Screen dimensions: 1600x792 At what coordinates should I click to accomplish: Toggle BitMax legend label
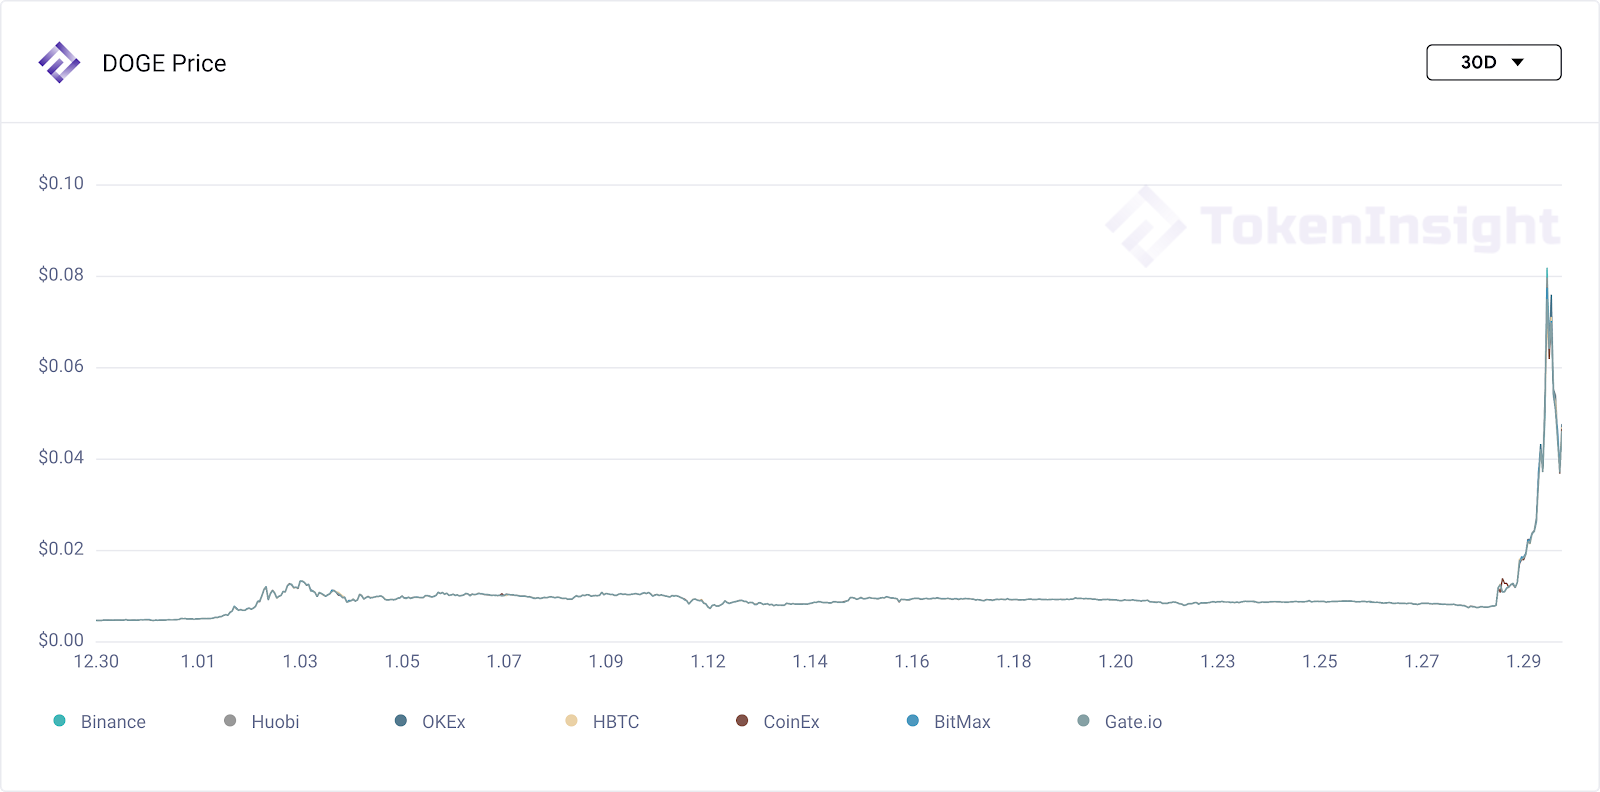tap(962, 722)
